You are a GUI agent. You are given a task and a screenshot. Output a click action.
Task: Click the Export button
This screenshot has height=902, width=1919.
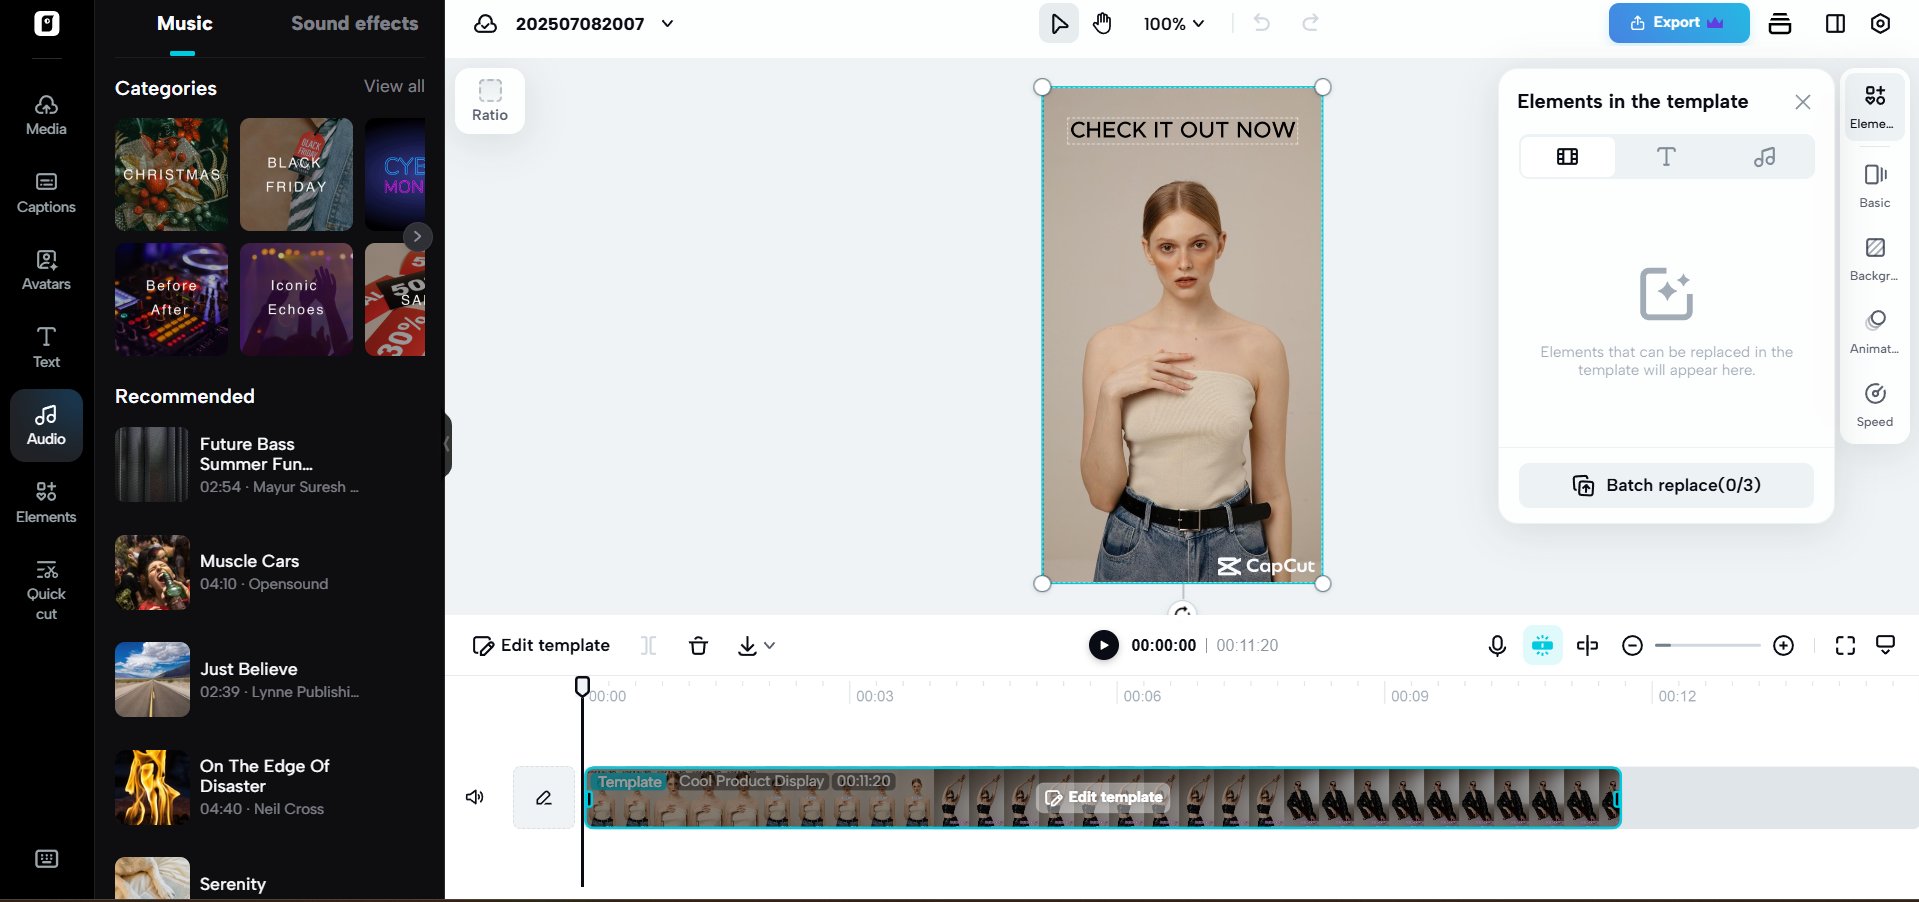[x=1678, y=22]
